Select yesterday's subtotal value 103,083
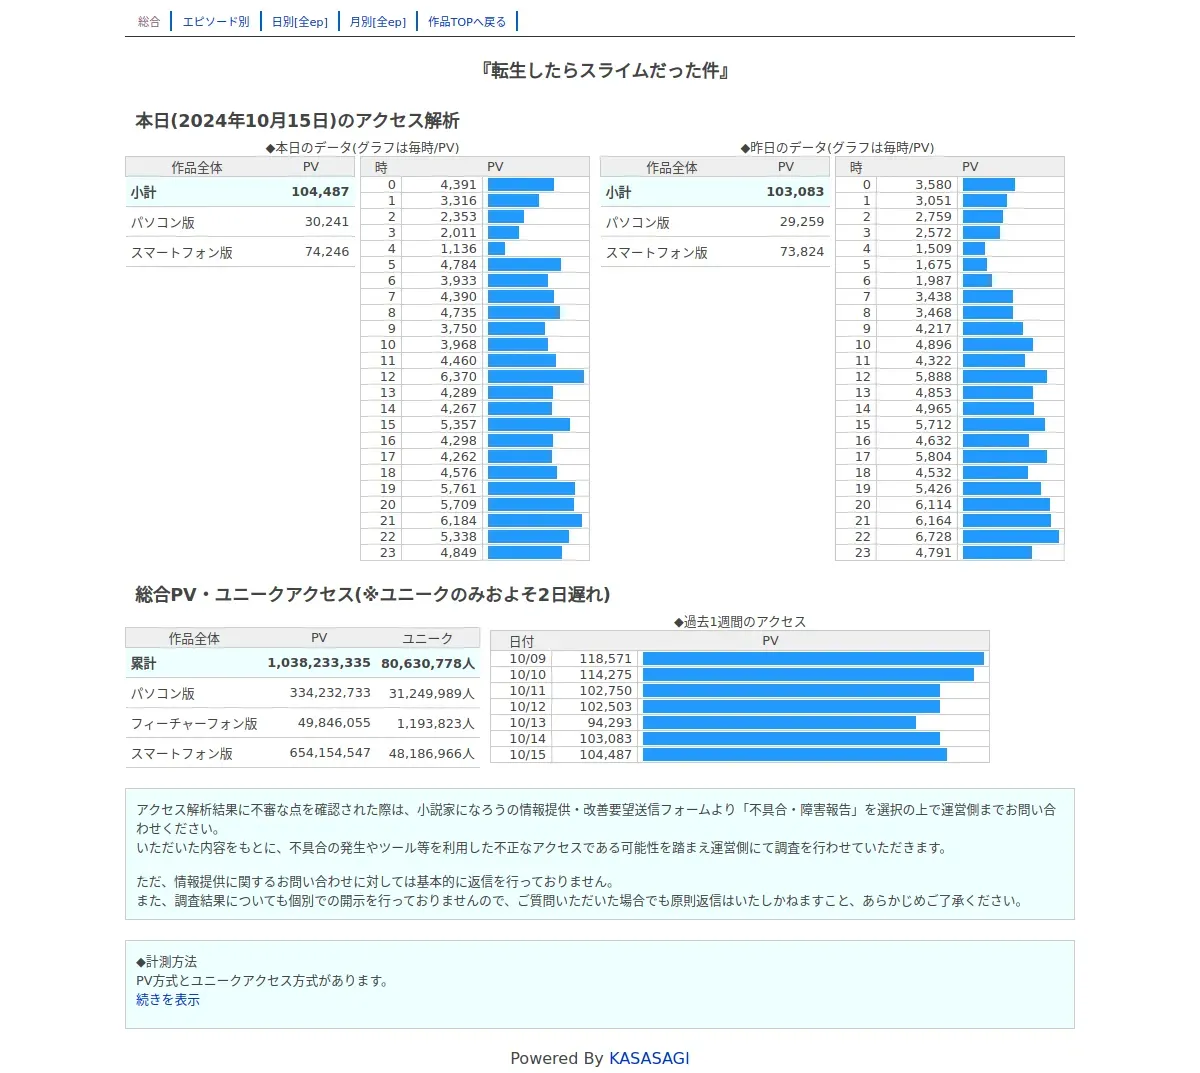 click(x=795, y=192)
